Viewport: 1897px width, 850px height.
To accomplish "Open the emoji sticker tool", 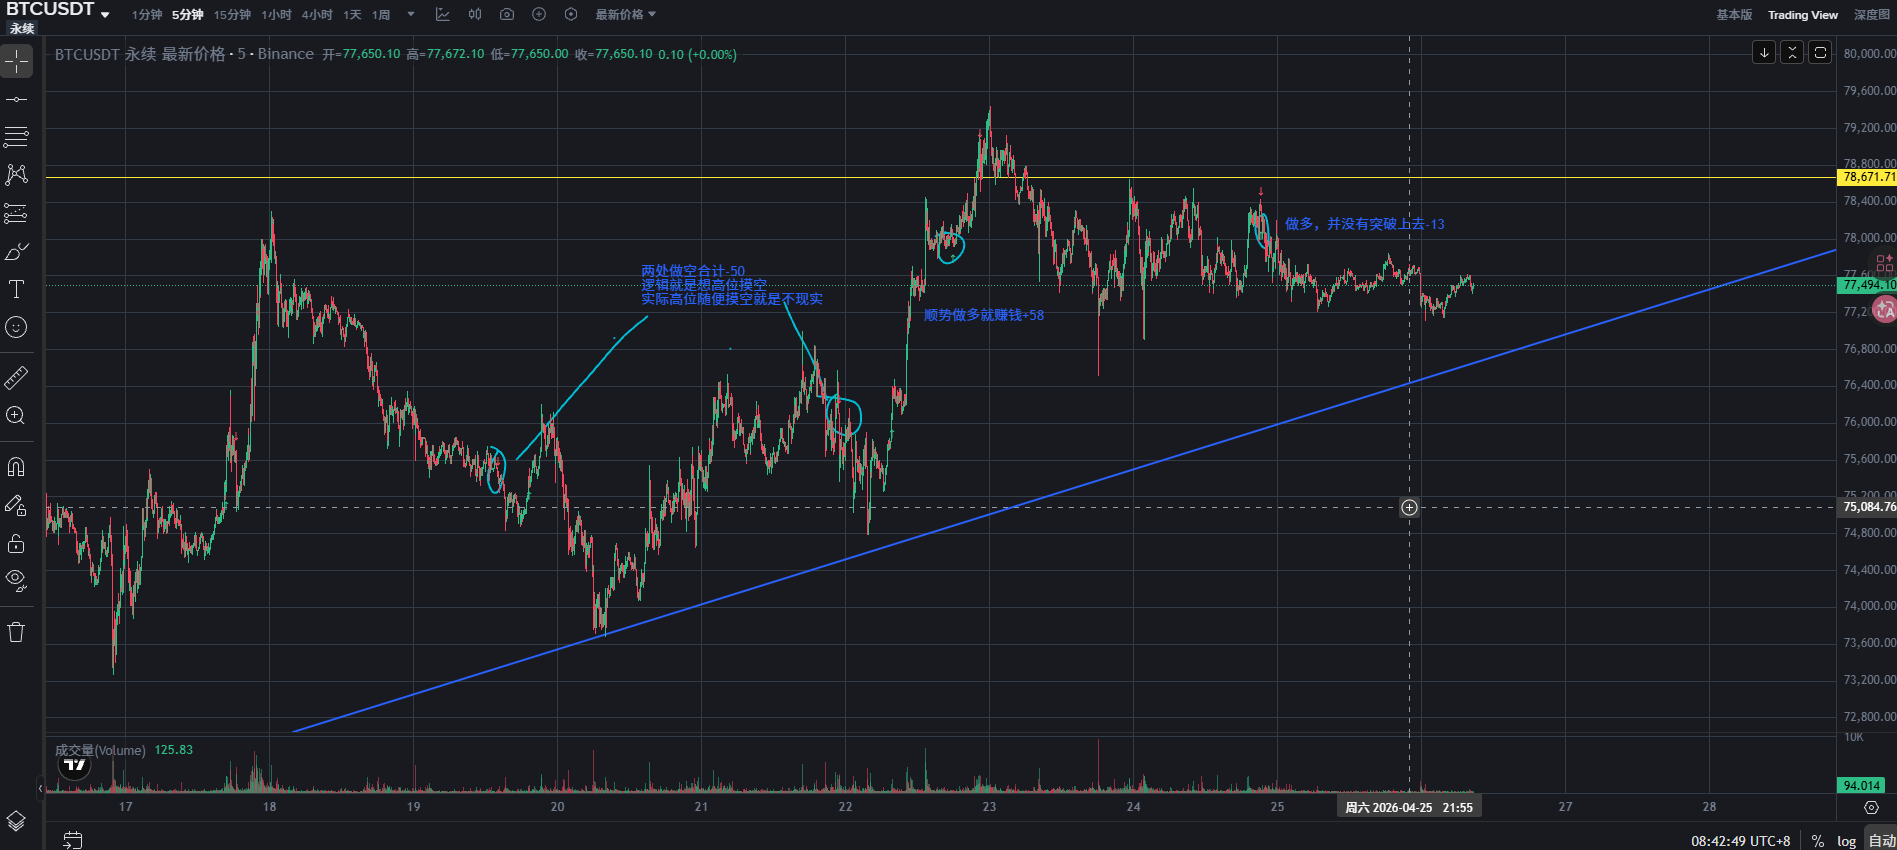I will [16, 327].
